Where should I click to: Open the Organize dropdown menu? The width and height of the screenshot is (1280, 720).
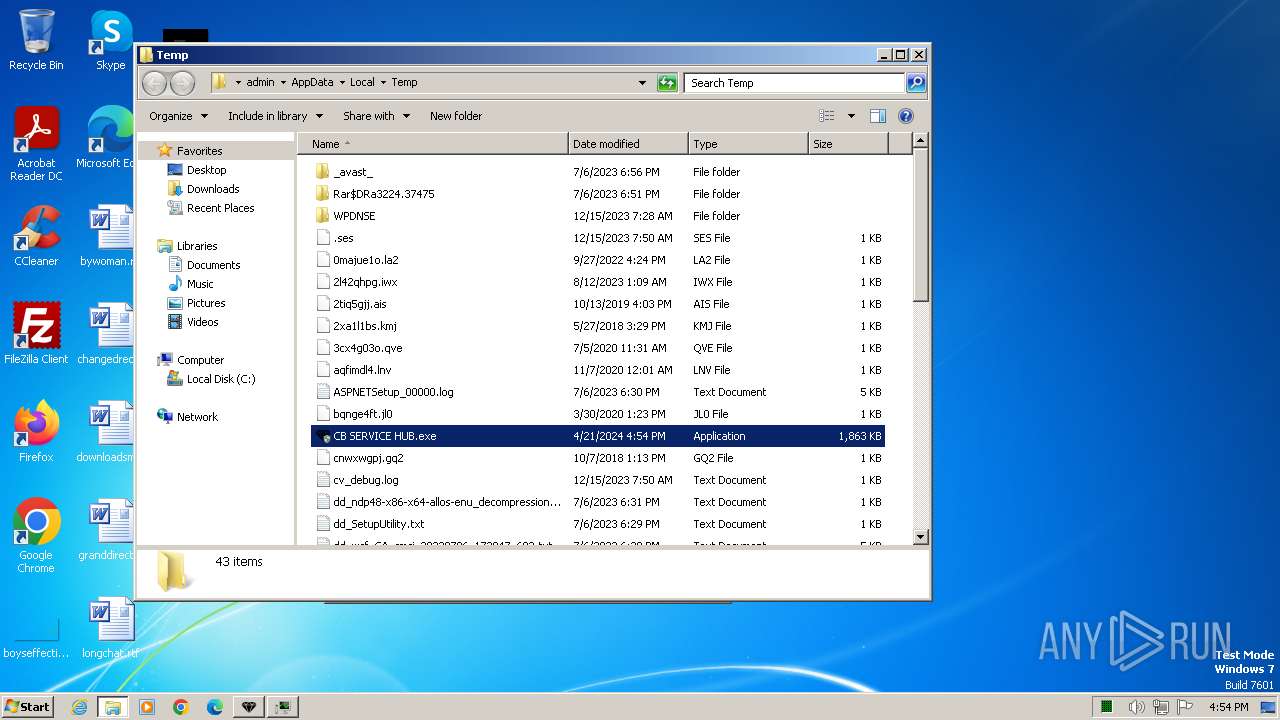click(179, 116)
